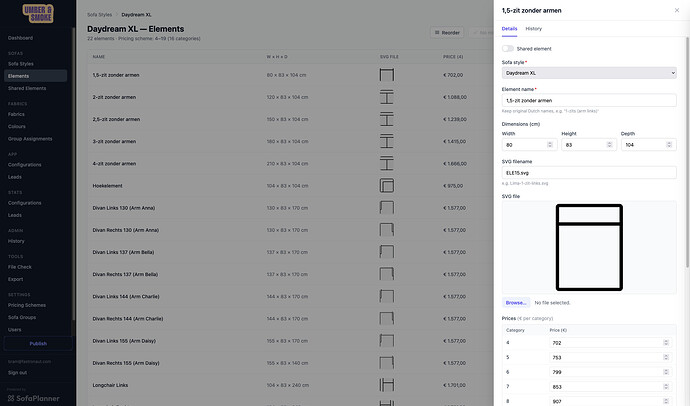Close the element details panel
This screenshot has width=690, height=406.
[x=677, y=11]
